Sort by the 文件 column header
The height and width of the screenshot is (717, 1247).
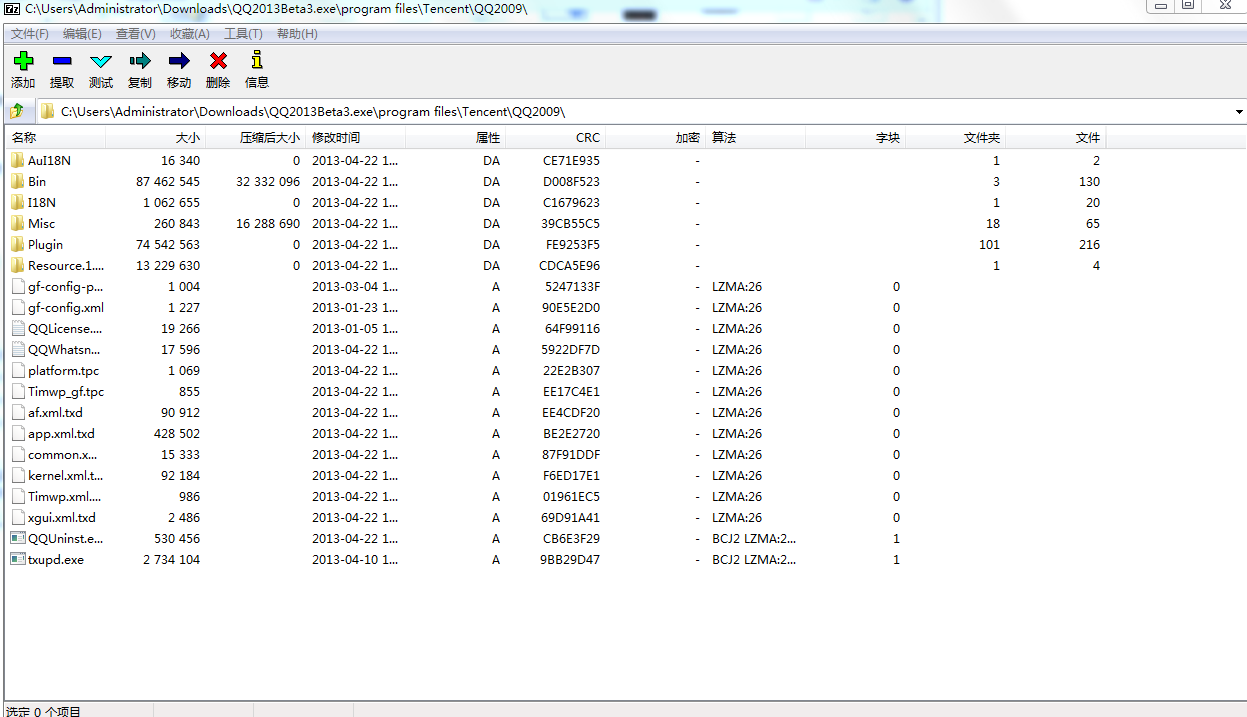[x=1055, y=138]
